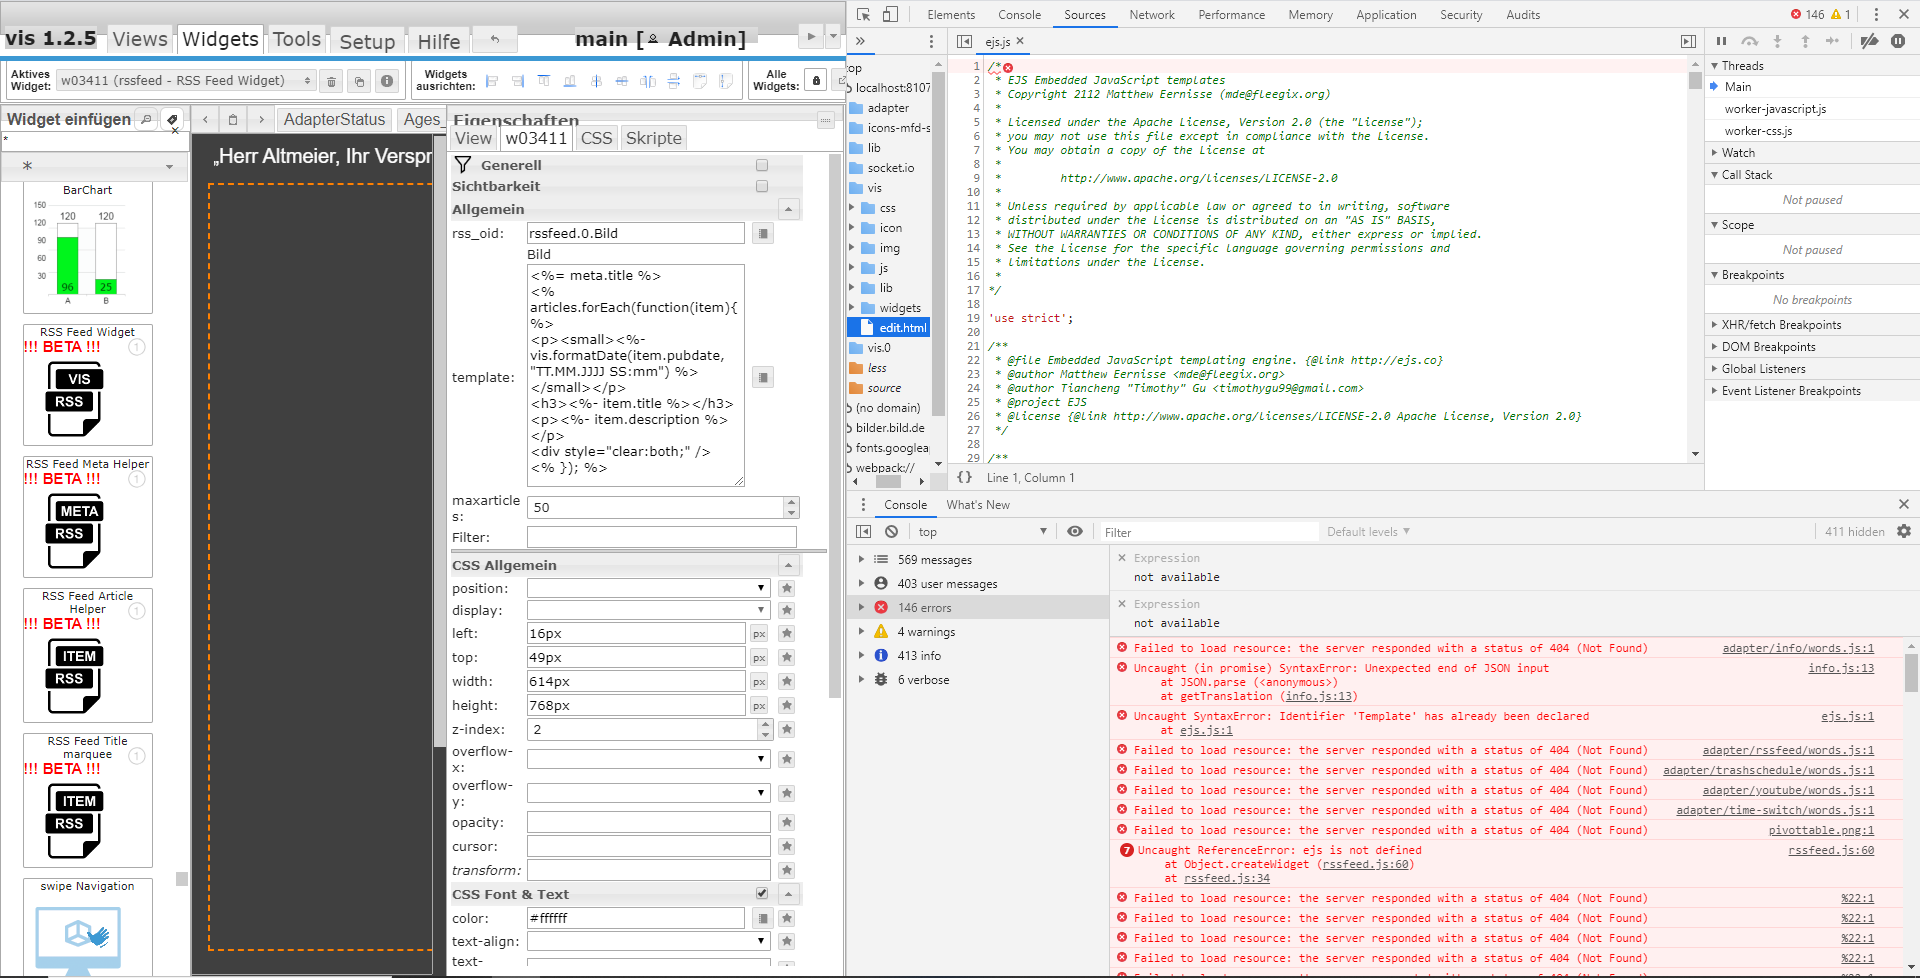
Task: Open adapter/youtube/words.js:1 error link
Action: (x=1788, y=790)
